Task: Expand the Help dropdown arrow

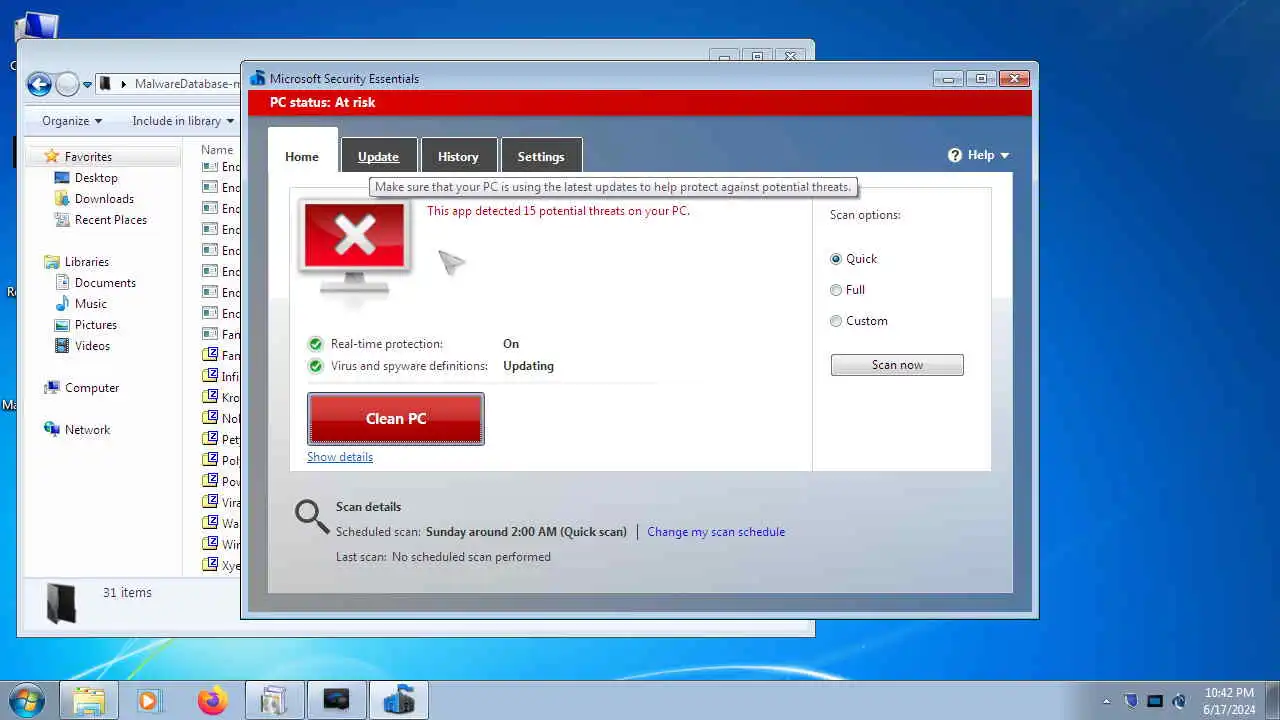Action: point(1004,155)
